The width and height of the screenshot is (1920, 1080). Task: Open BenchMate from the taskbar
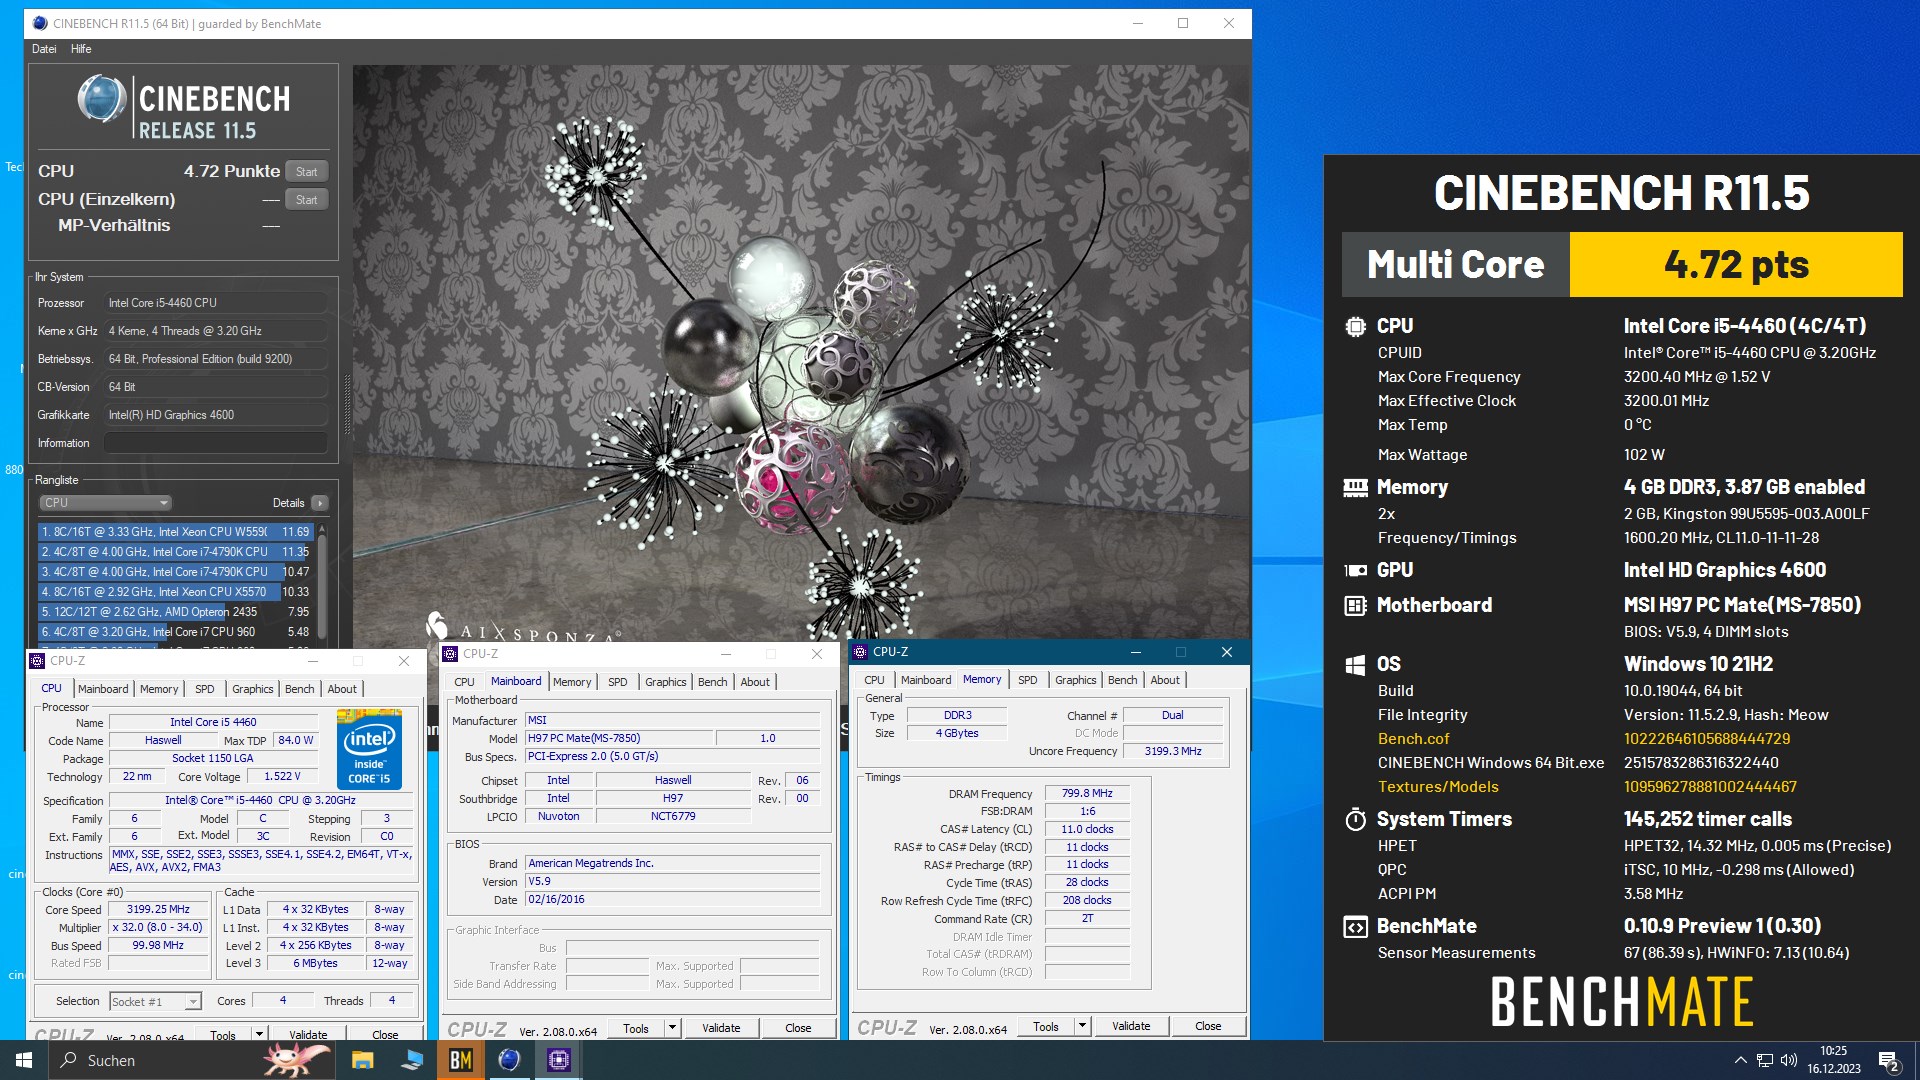pyautogui.click(x=460, y=1060)
